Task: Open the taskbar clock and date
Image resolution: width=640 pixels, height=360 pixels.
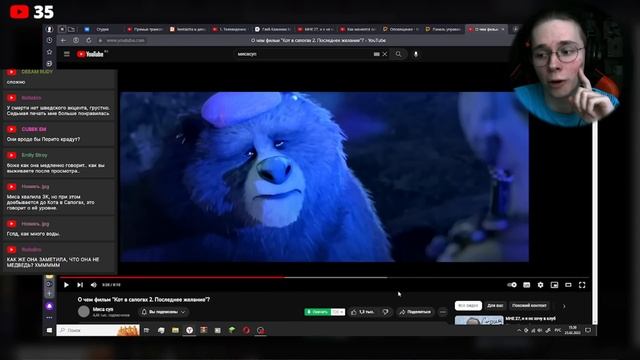Action: coord(573,330)
